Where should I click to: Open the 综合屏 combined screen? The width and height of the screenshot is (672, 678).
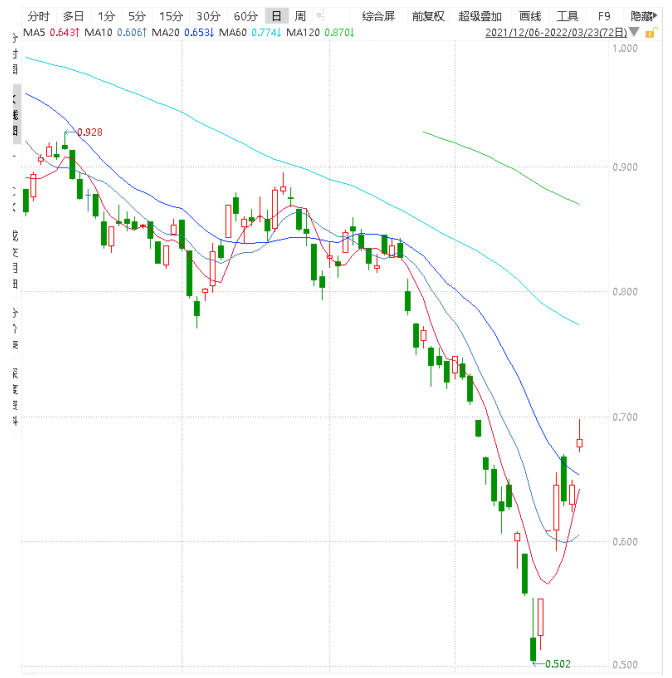pyautogui.click(x=378, y=16)
